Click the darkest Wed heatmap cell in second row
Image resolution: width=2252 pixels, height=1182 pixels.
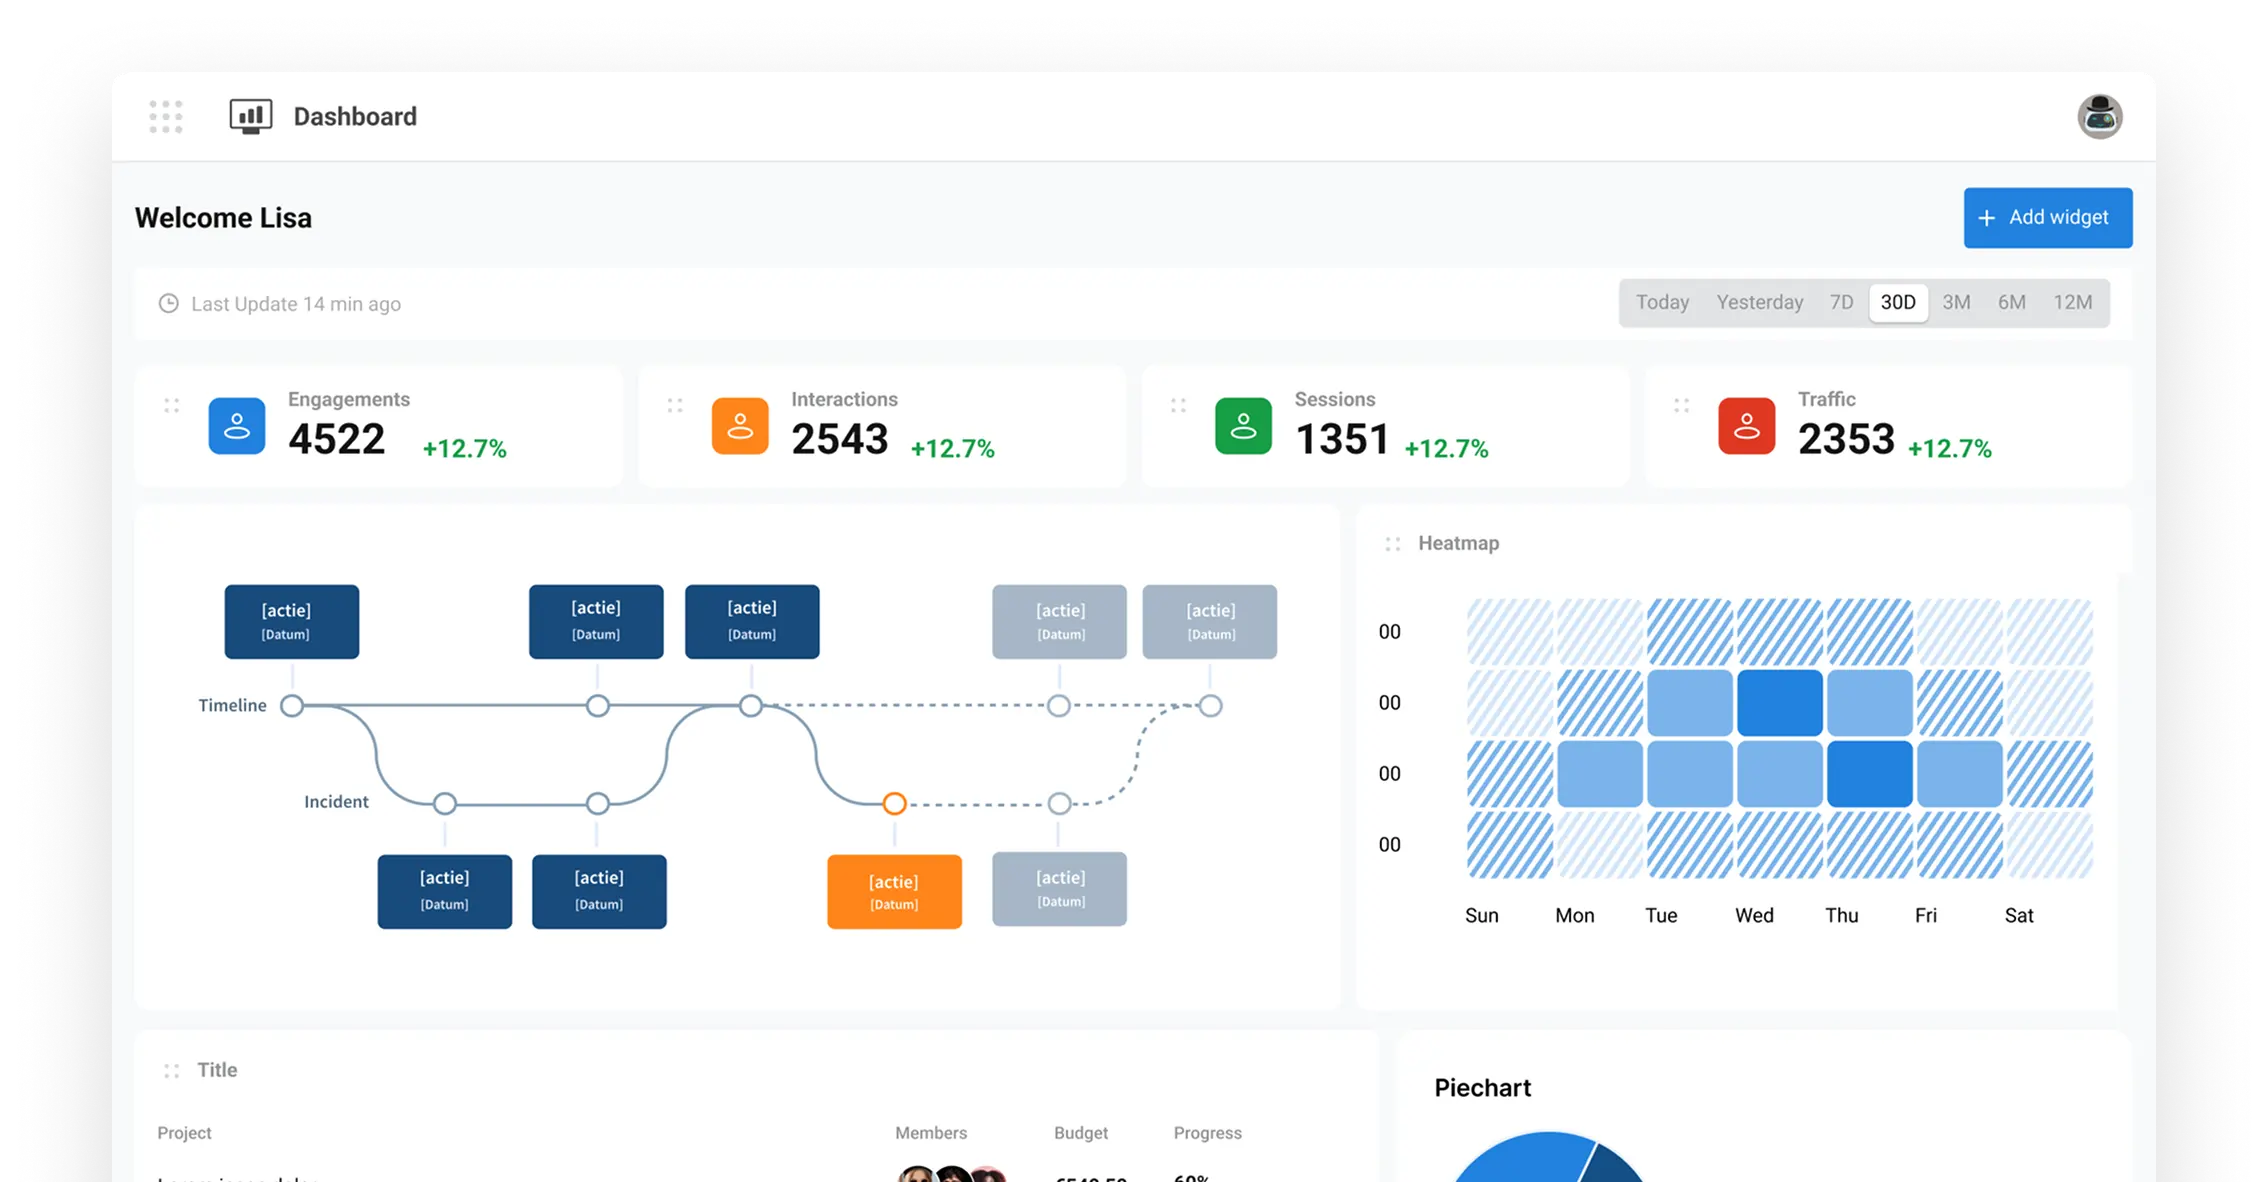pos(1779,703)
